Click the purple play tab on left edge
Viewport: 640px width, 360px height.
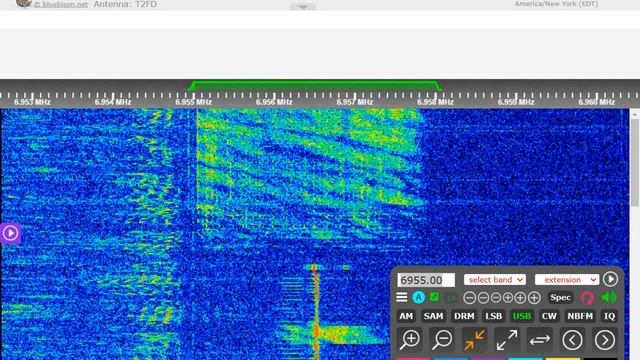pos(10,233)
